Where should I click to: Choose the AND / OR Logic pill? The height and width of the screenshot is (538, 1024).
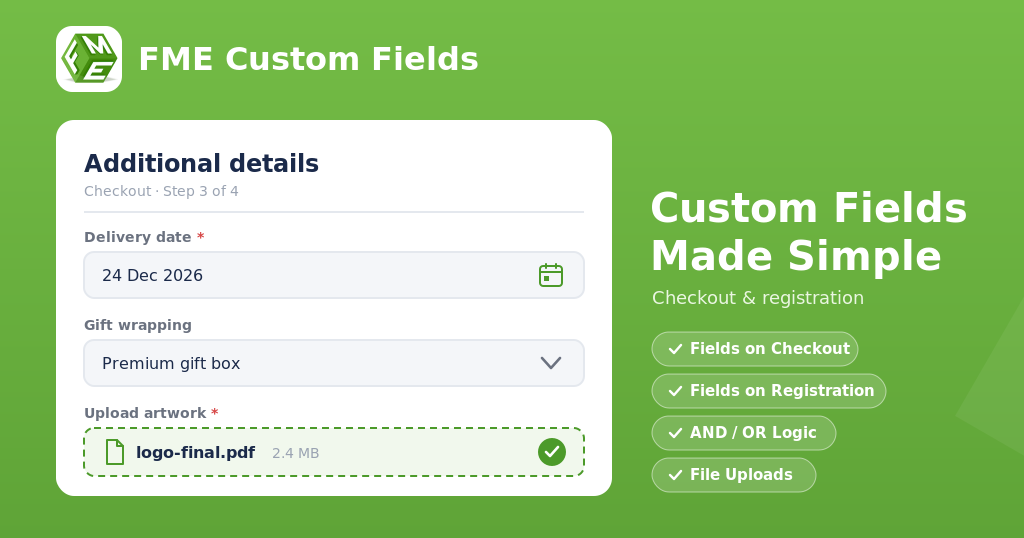pyautogui.click(x=744, y=433)
